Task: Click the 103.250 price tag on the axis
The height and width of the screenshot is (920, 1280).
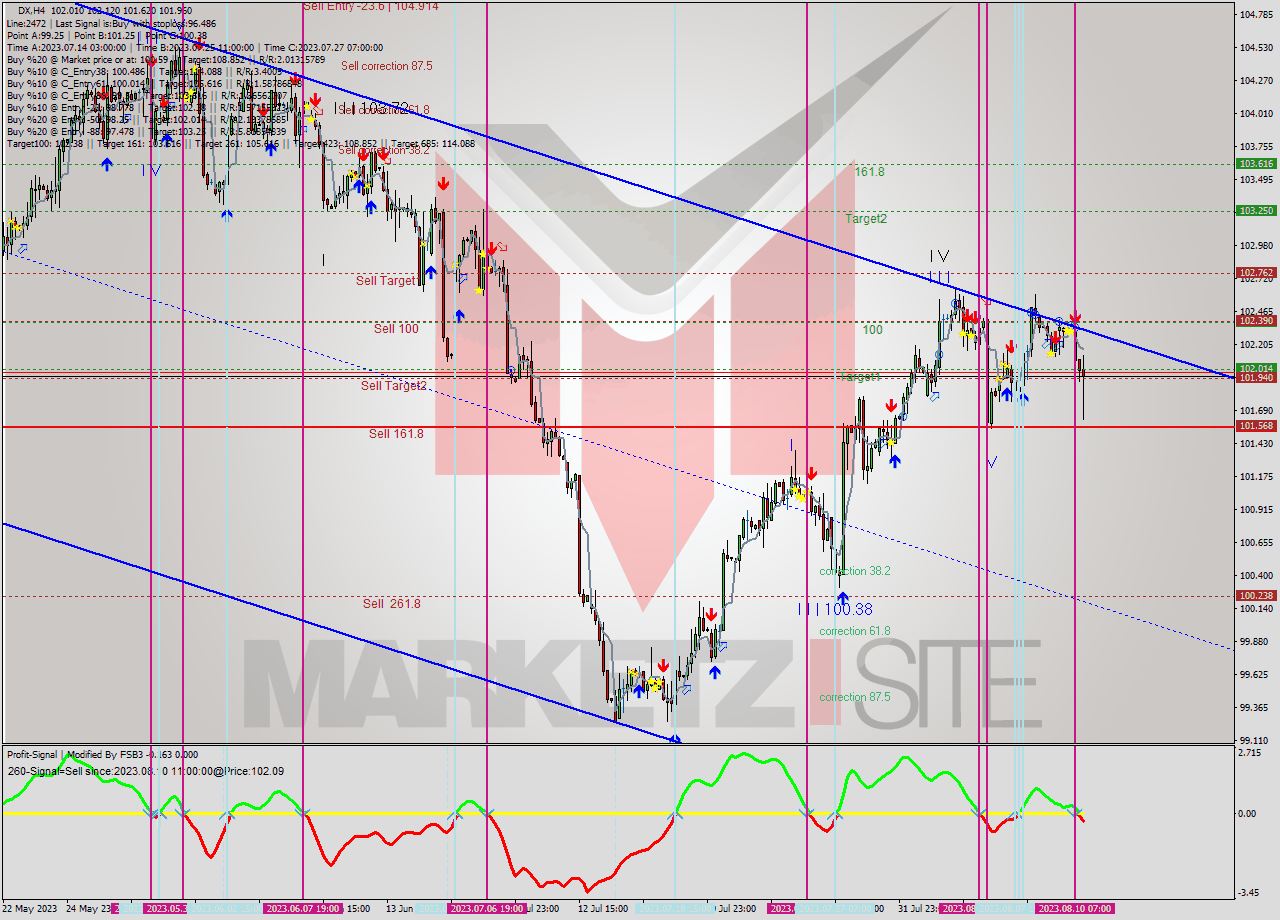Action: click(x=1255, y=211)
